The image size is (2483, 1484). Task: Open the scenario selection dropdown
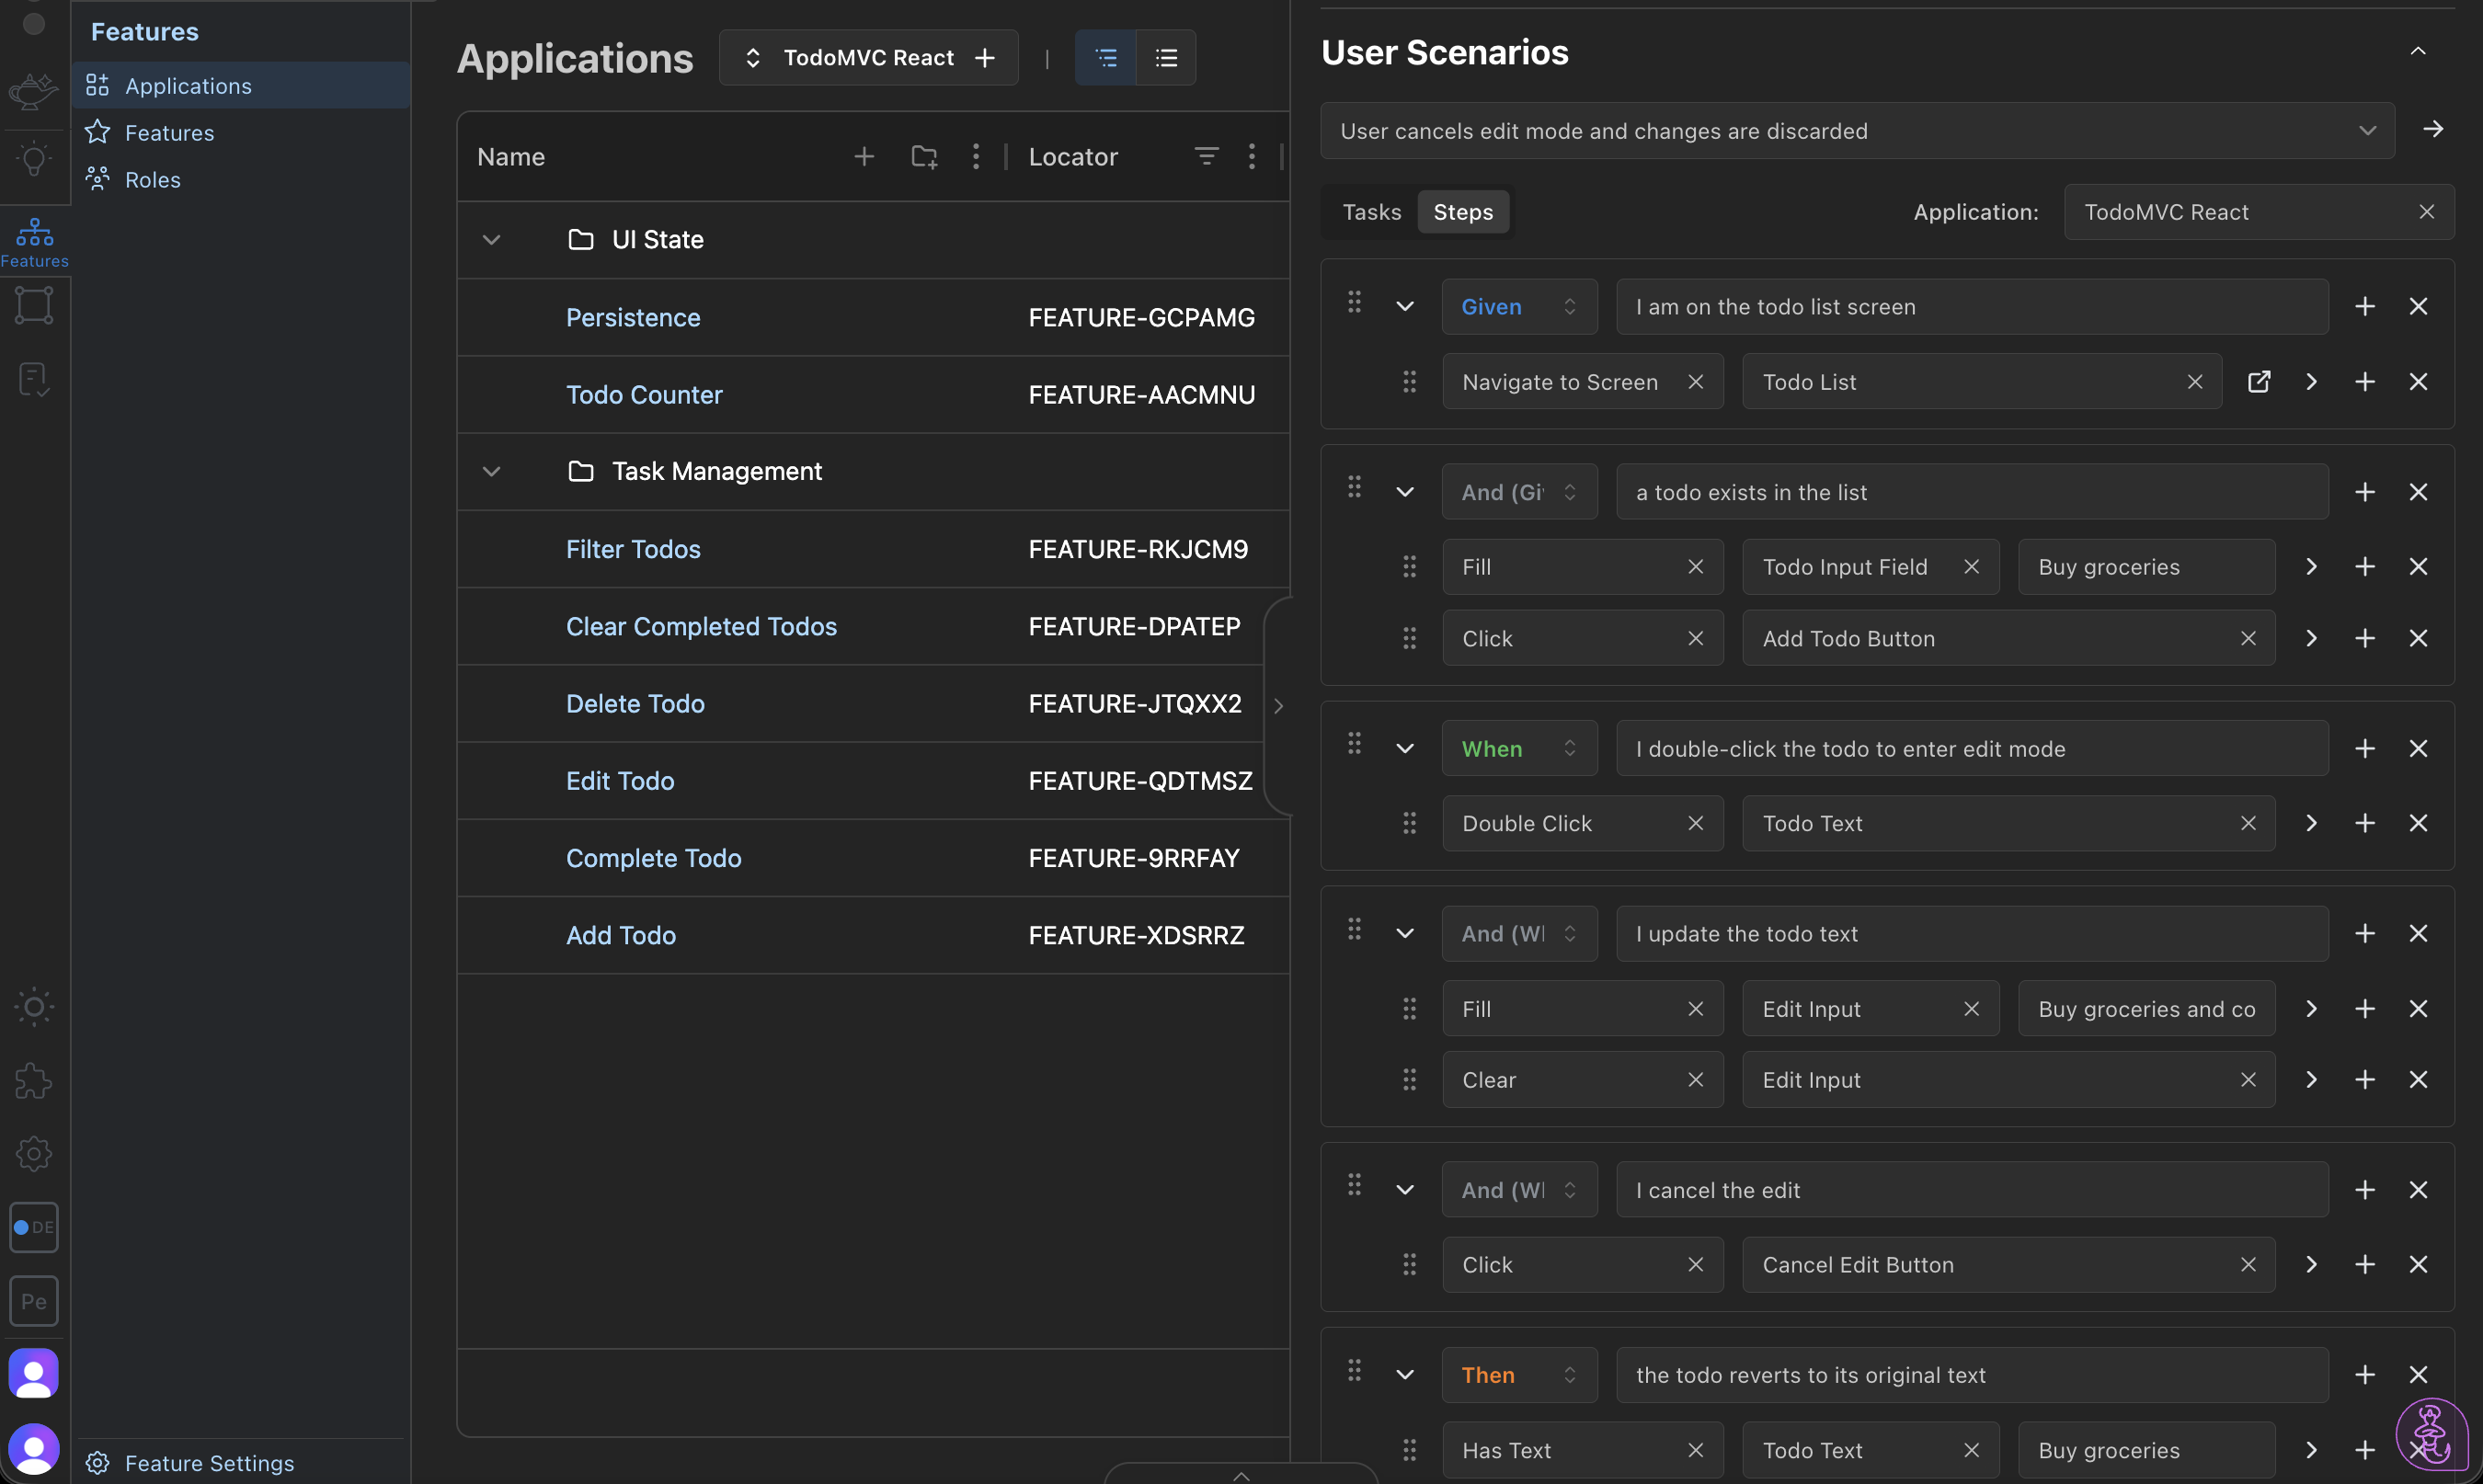coord(1857,131)
